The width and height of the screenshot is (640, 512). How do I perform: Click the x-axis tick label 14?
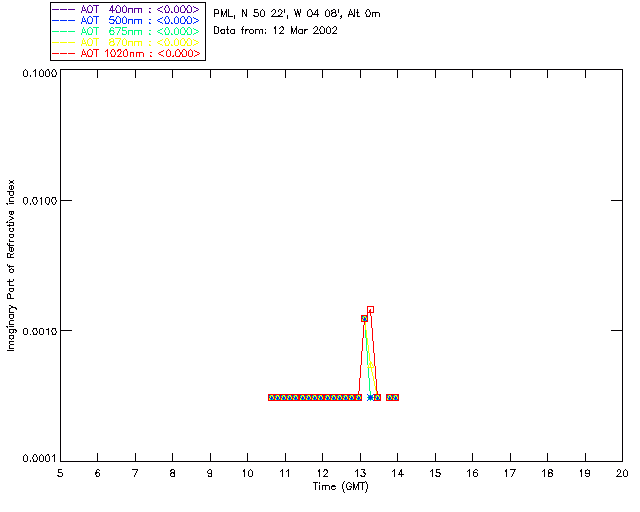coord(398,473)
